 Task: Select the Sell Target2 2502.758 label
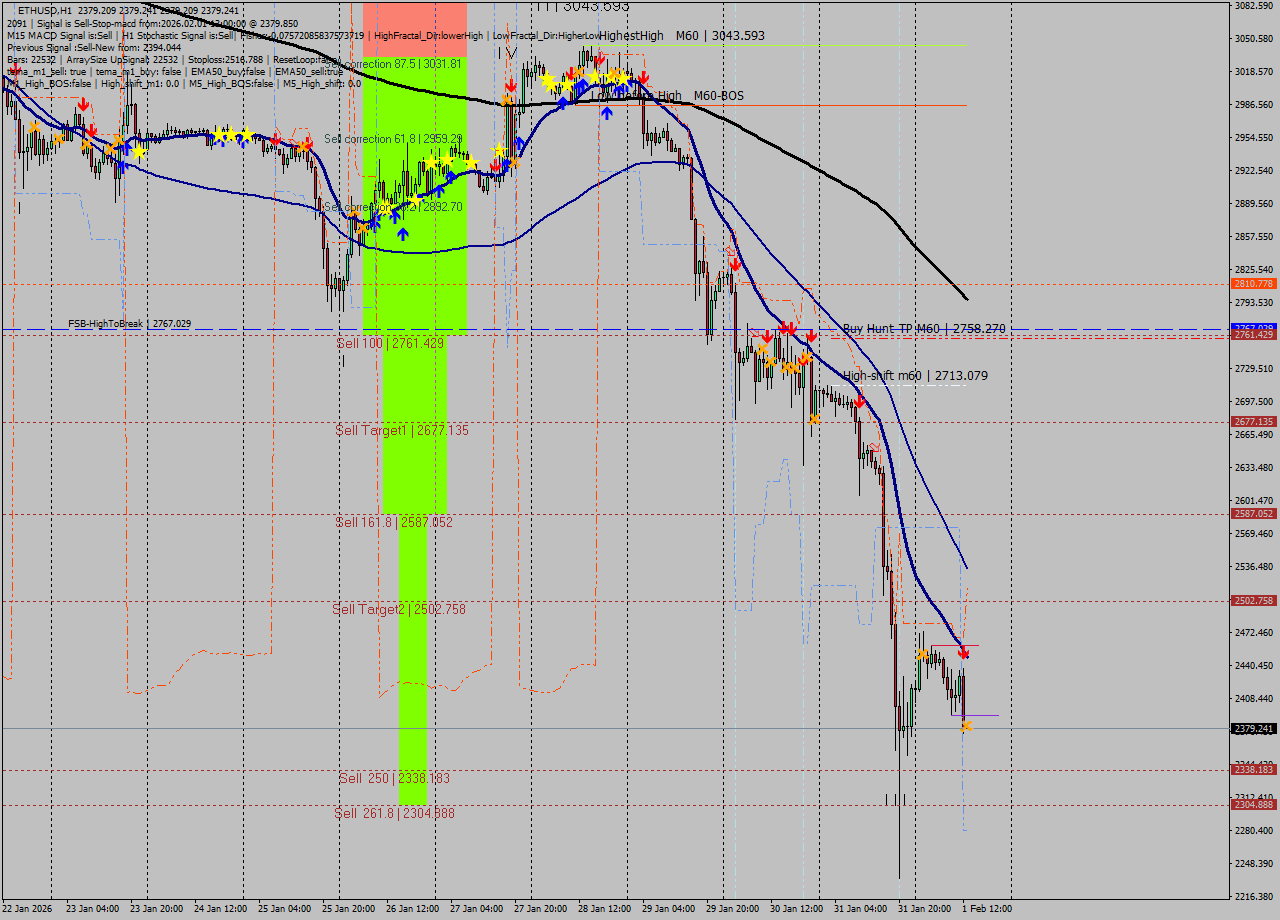tap(399, 609)
